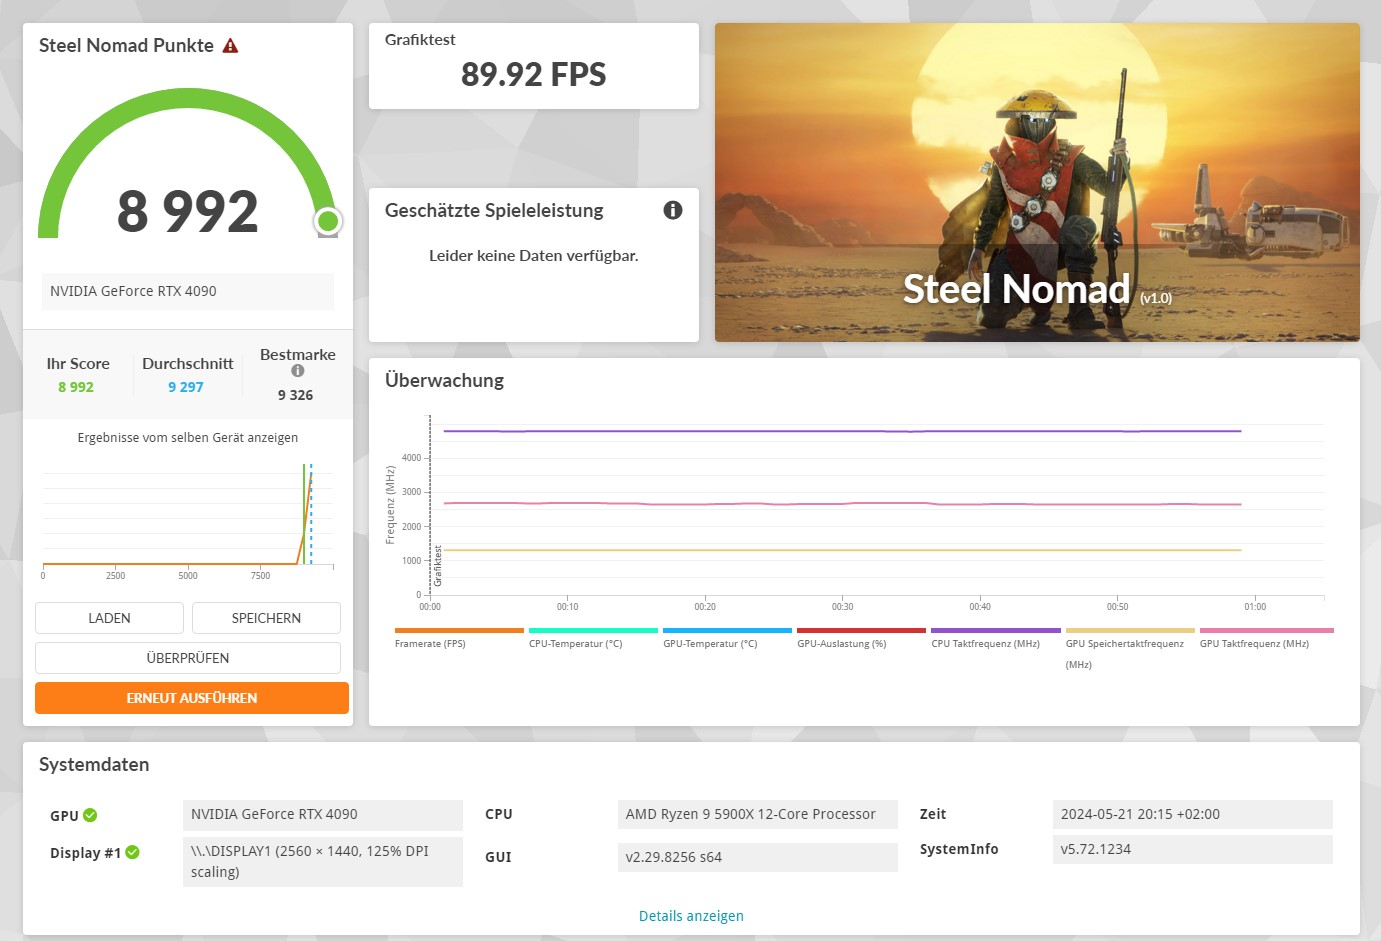Open the Geschätzte Spieleleistung info icon
This screenshot has height=941, width=1381.
coord(672,210)
